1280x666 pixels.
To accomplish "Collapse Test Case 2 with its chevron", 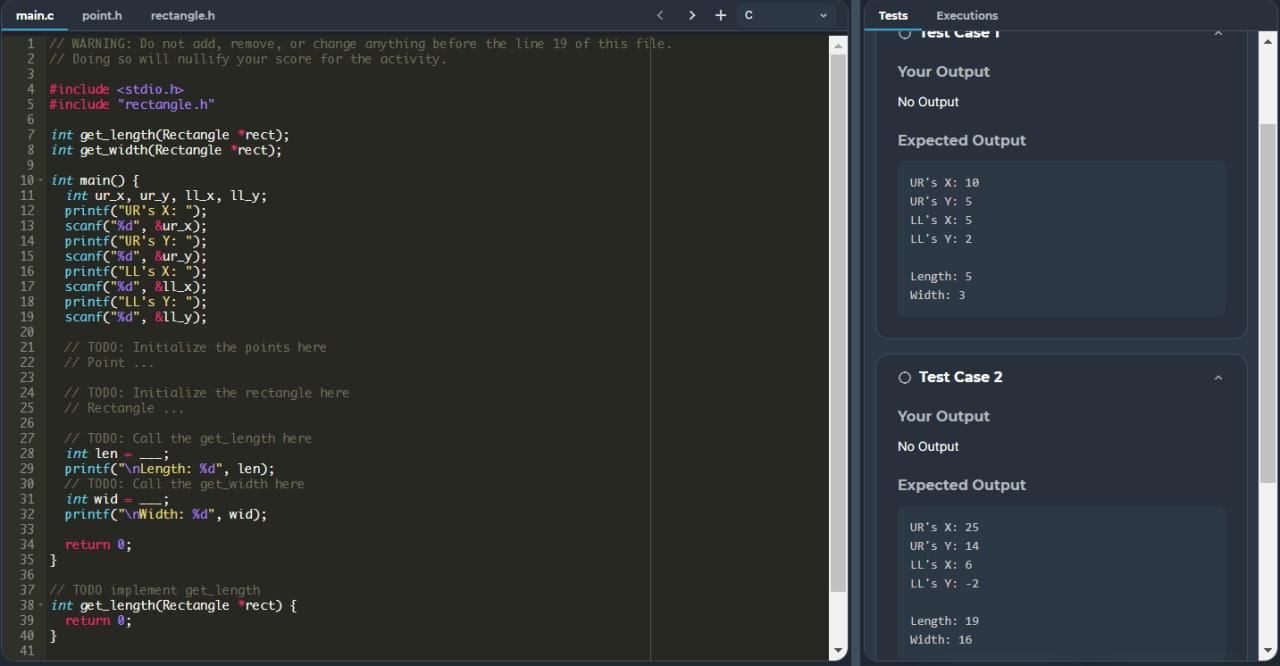I will pyautogui.click(x=1218, y=377).
